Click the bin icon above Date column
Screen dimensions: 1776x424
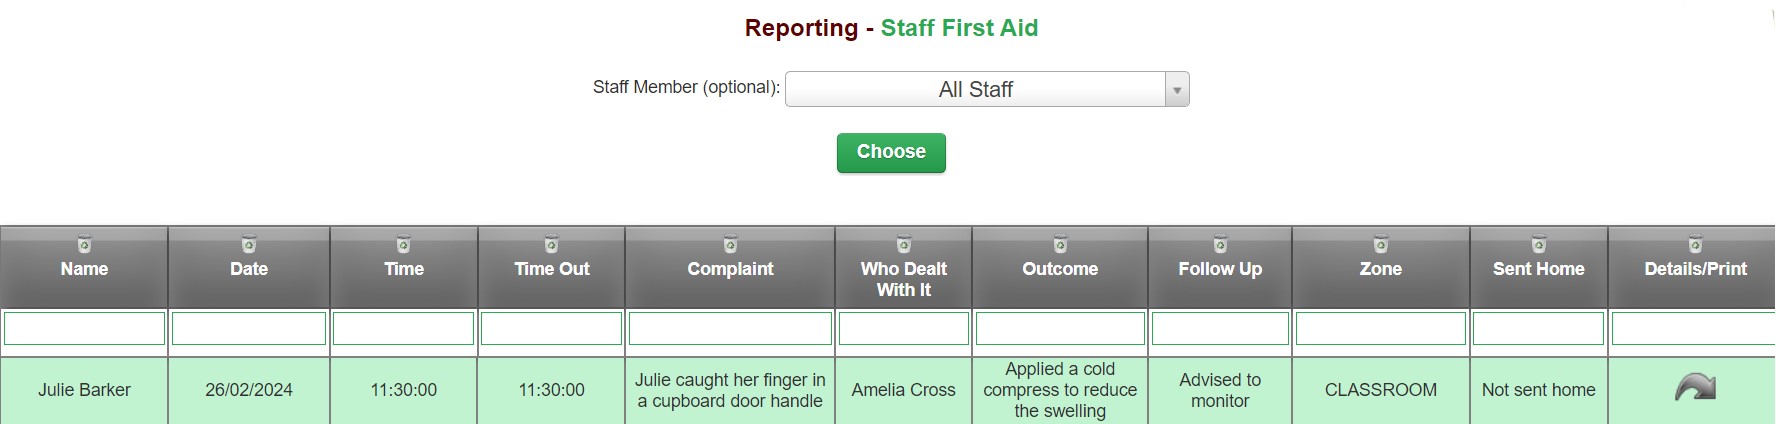249,245
